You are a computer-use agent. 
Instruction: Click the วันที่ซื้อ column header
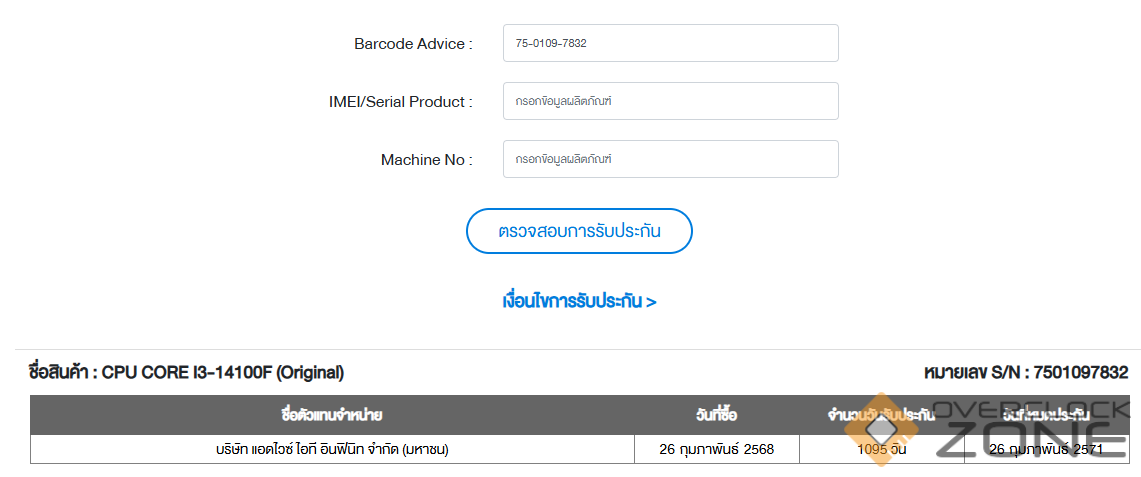pos(717,415)
